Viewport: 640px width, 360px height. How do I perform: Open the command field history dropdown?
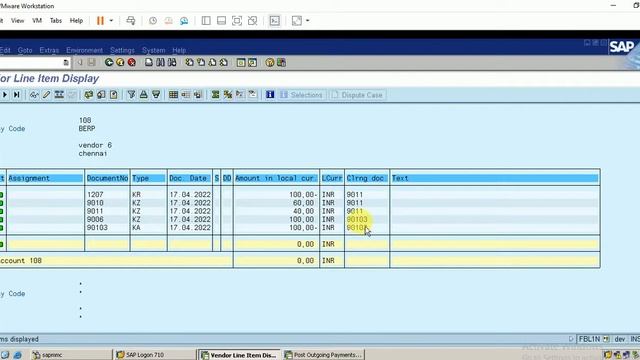coord(66,62)
